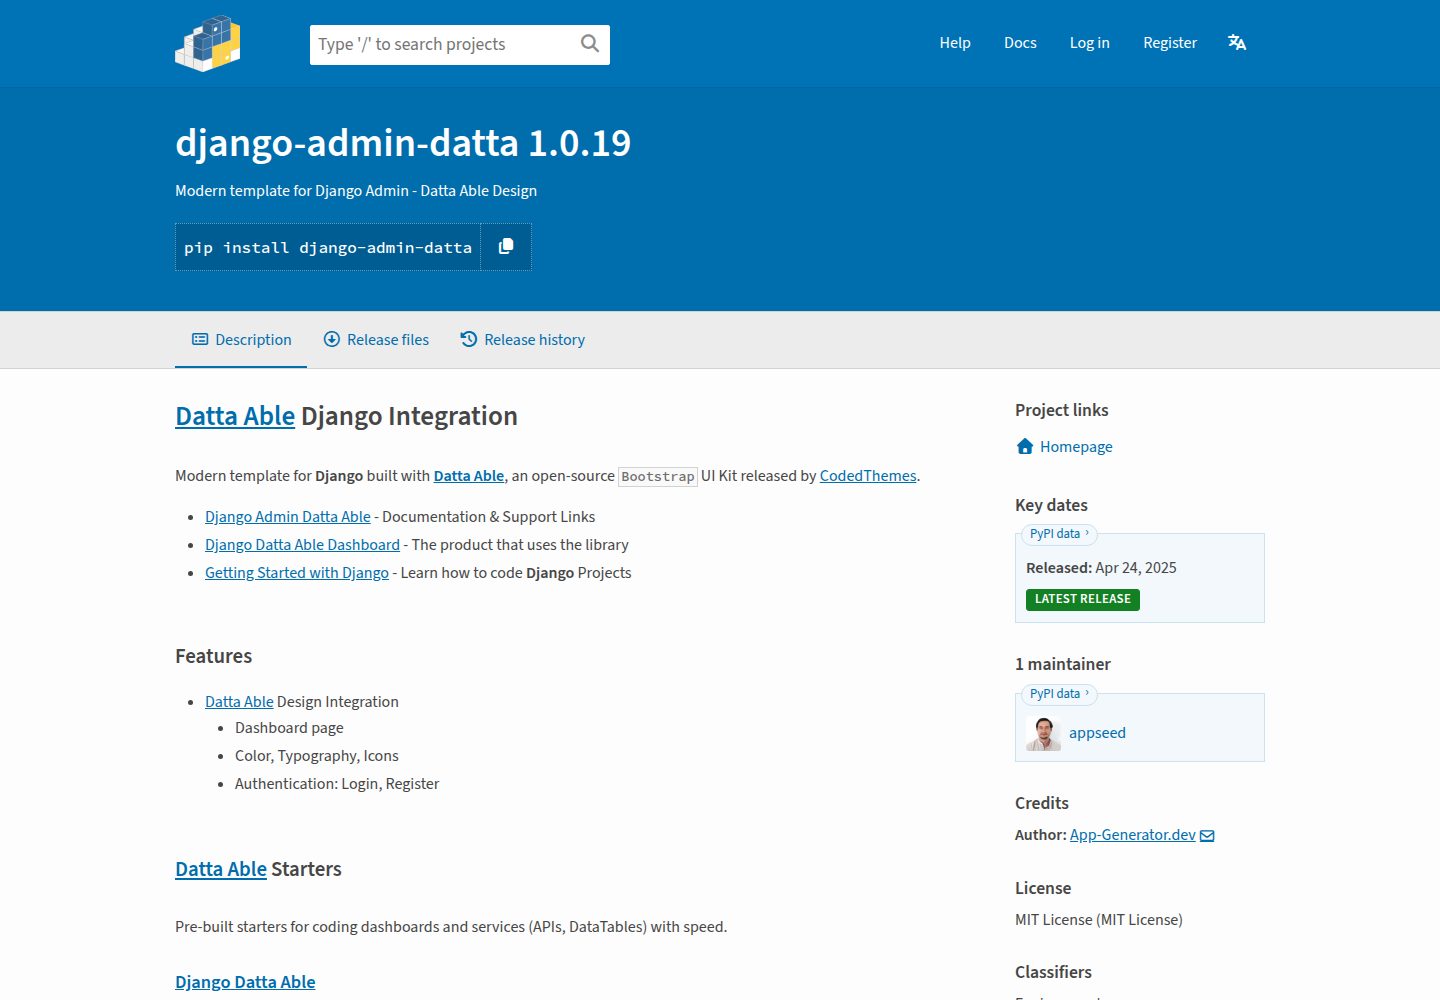Screen dimensions: 1440x1000
Task: Switch to the Release files tab
Action: click(x=376, y=340)
